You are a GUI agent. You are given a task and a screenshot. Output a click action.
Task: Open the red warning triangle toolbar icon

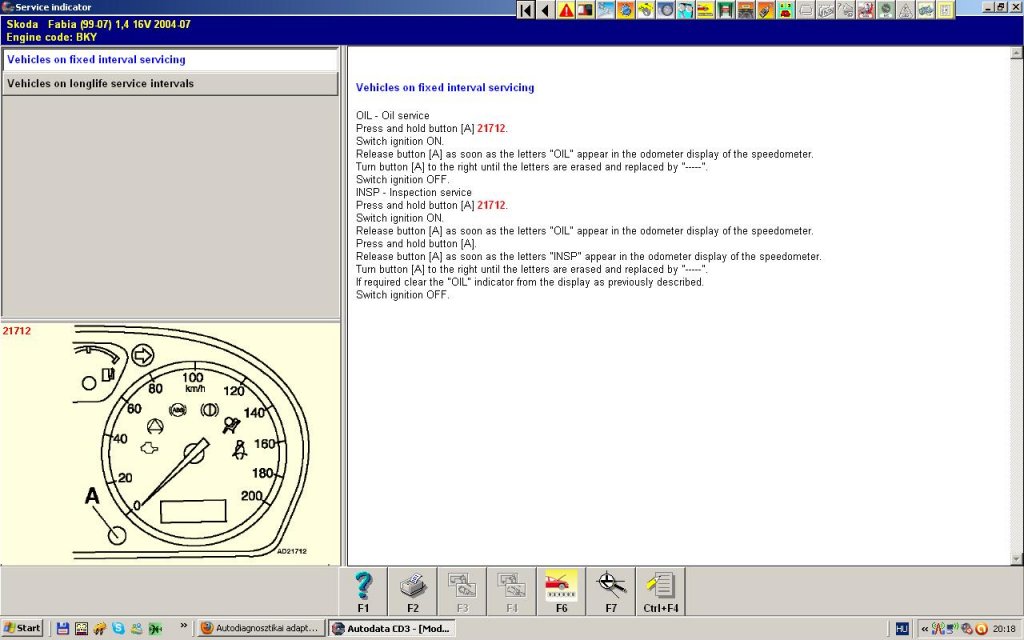tap(566, 10)
